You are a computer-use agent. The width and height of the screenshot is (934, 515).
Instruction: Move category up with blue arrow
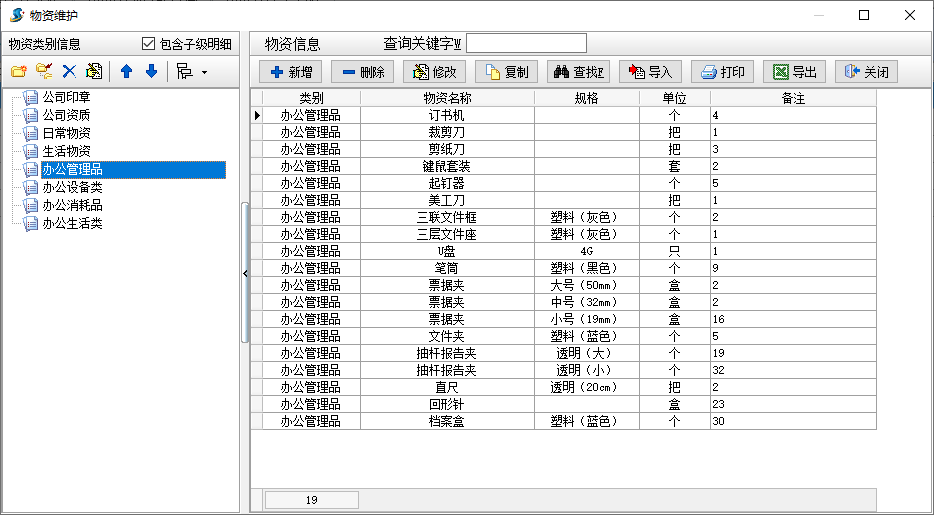(x=126, y=71)
